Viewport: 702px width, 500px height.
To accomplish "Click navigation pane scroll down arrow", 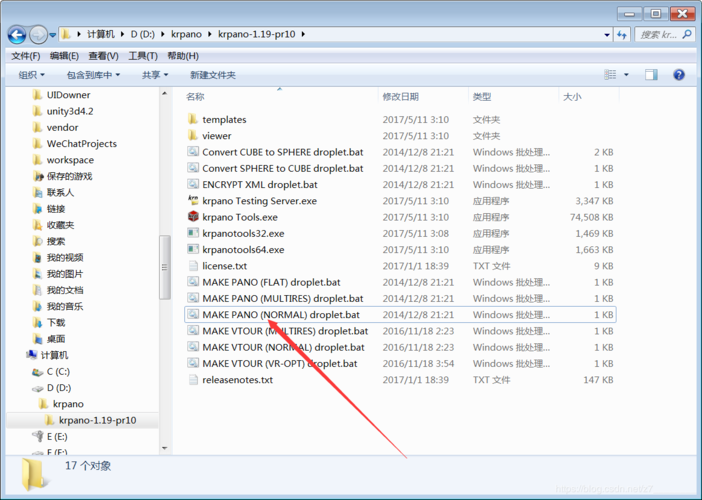I will 164,449.
